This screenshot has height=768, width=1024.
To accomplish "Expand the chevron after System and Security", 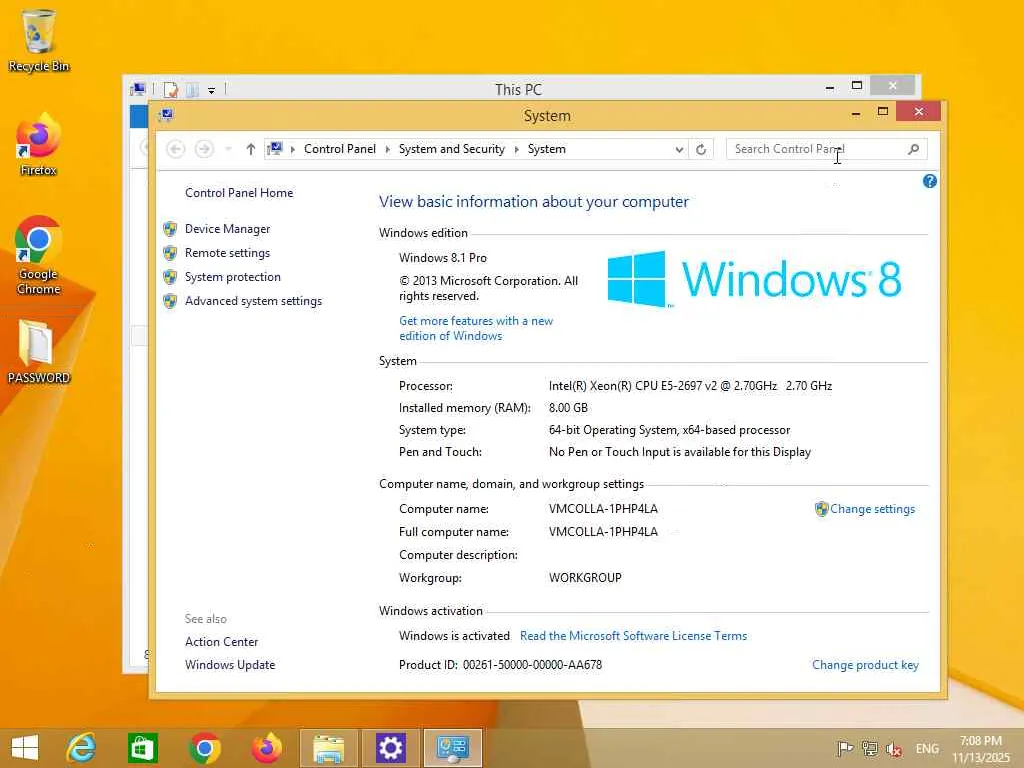I will click(516, 150).
